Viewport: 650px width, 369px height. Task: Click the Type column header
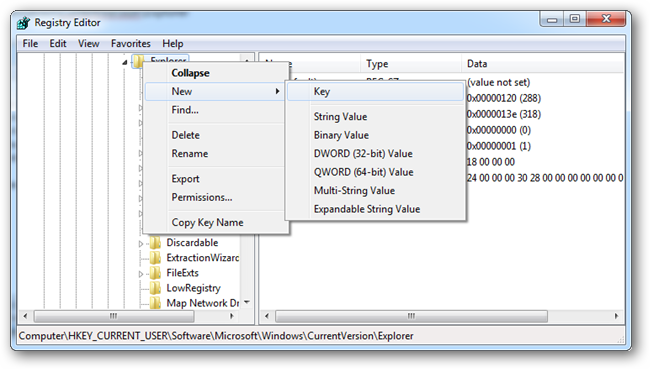pos(411,64)
